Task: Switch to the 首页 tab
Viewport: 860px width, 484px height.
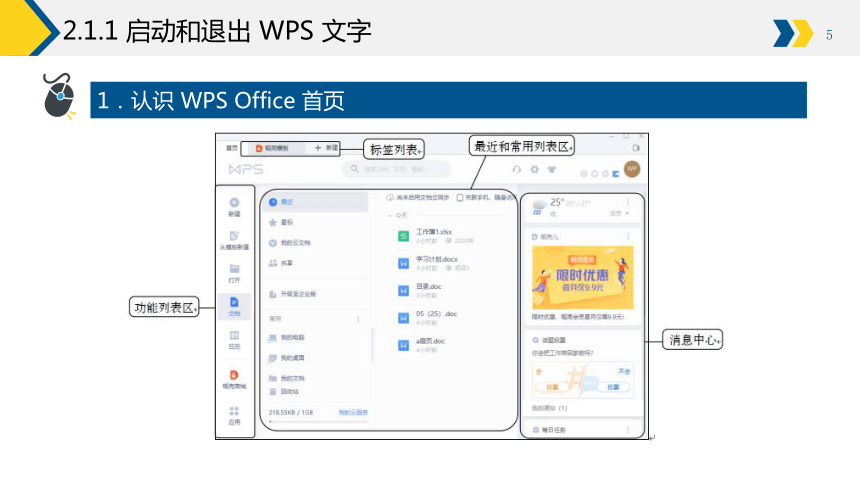Action: 232,148
